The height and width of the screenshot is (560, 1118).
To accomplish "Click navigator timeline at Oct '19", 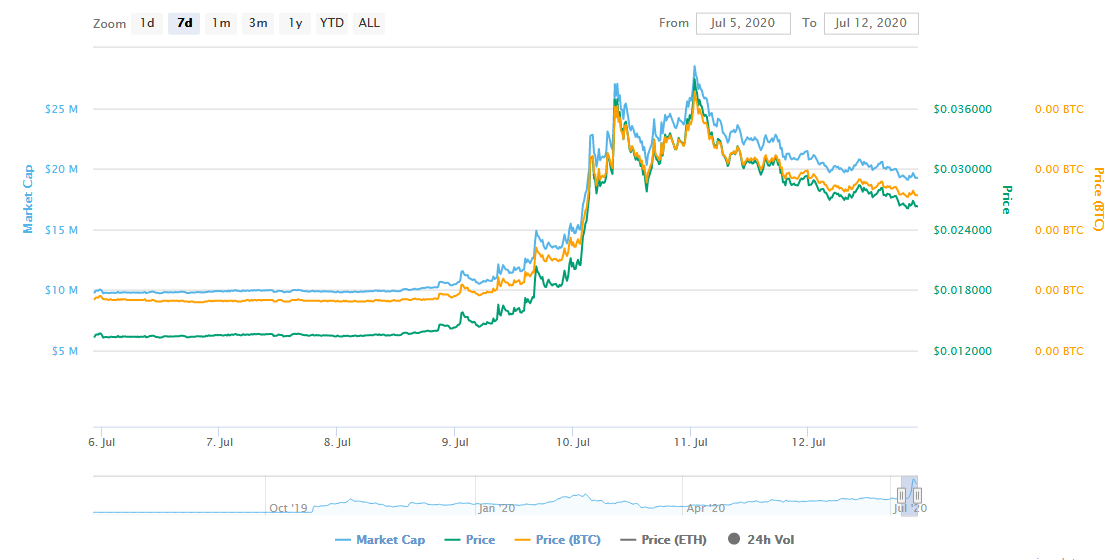I will click(x=288, y=508).
